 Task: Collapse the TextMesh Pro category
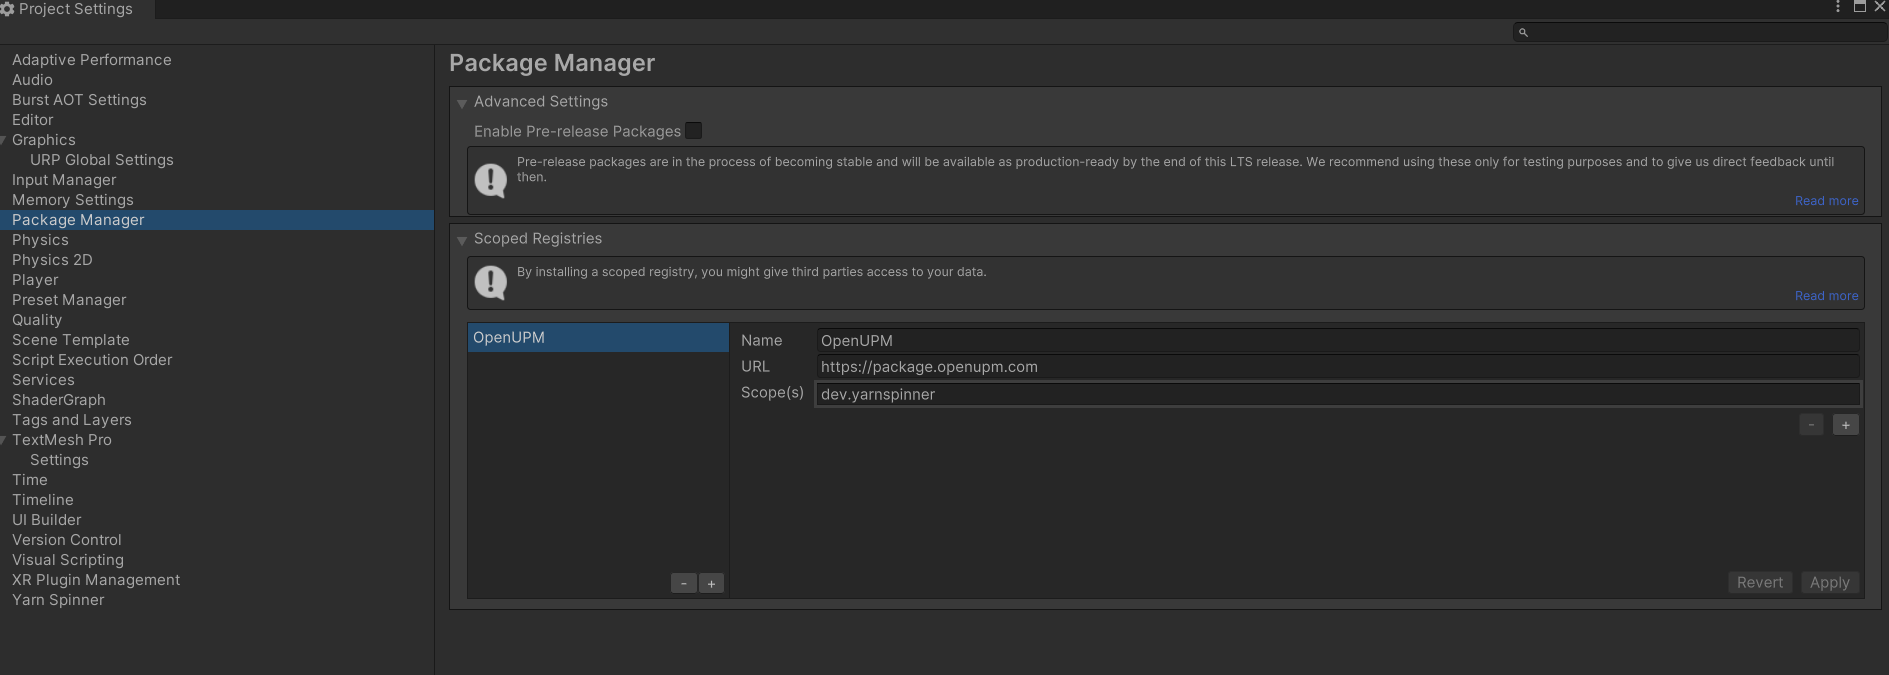(x=5, y=441)
